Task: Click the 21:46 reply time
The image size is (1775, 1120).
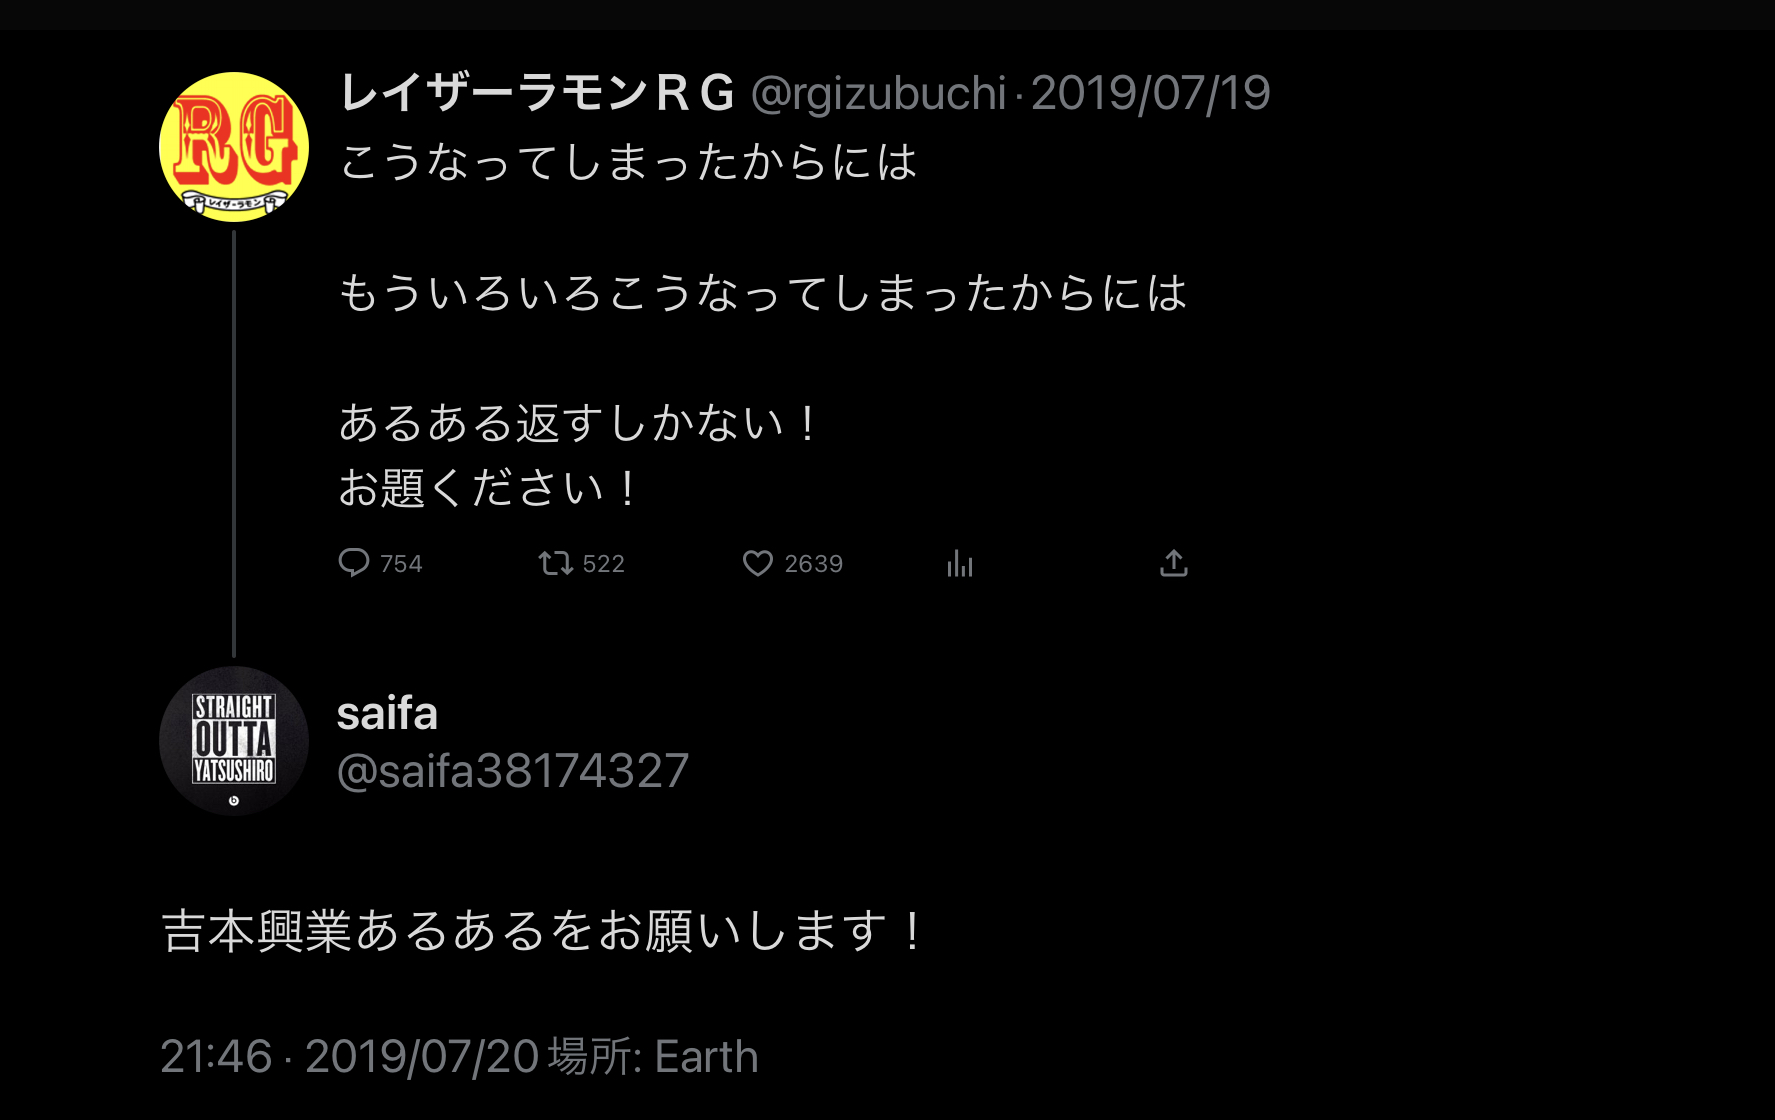Action: tap(216, 1057)
